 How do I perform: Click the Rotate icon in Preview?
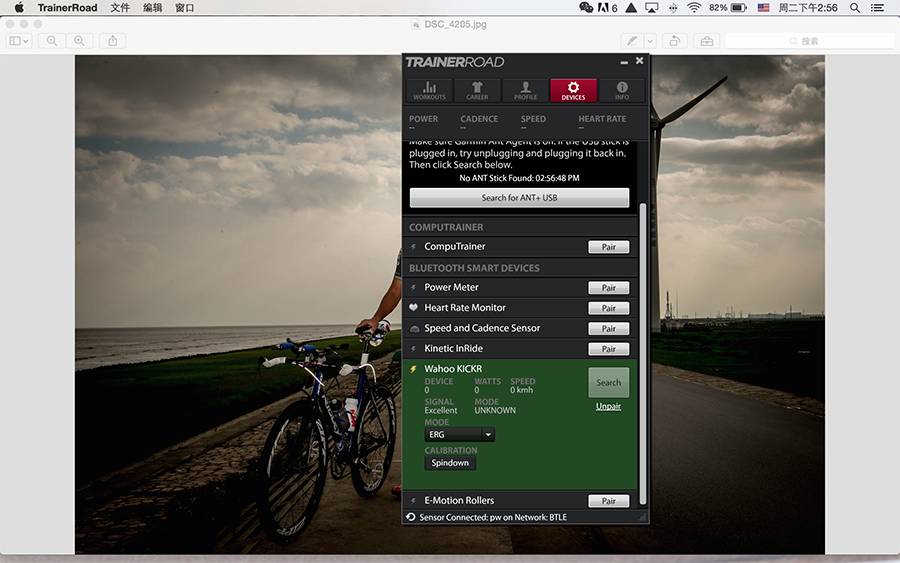tap(675, 41)
